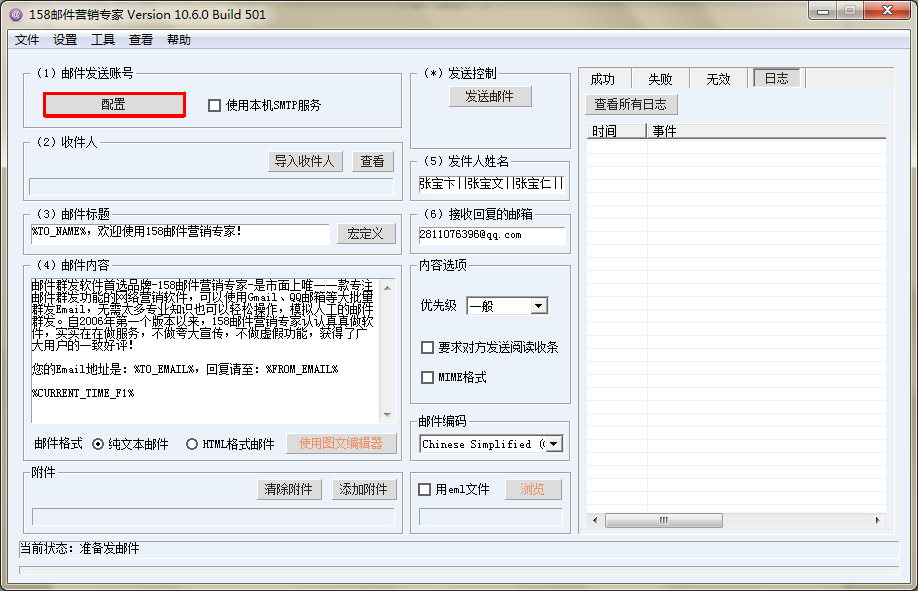Viewport: 918px width, 591px height.
Task: Open the 工具 menu
Action: point(103,40)
